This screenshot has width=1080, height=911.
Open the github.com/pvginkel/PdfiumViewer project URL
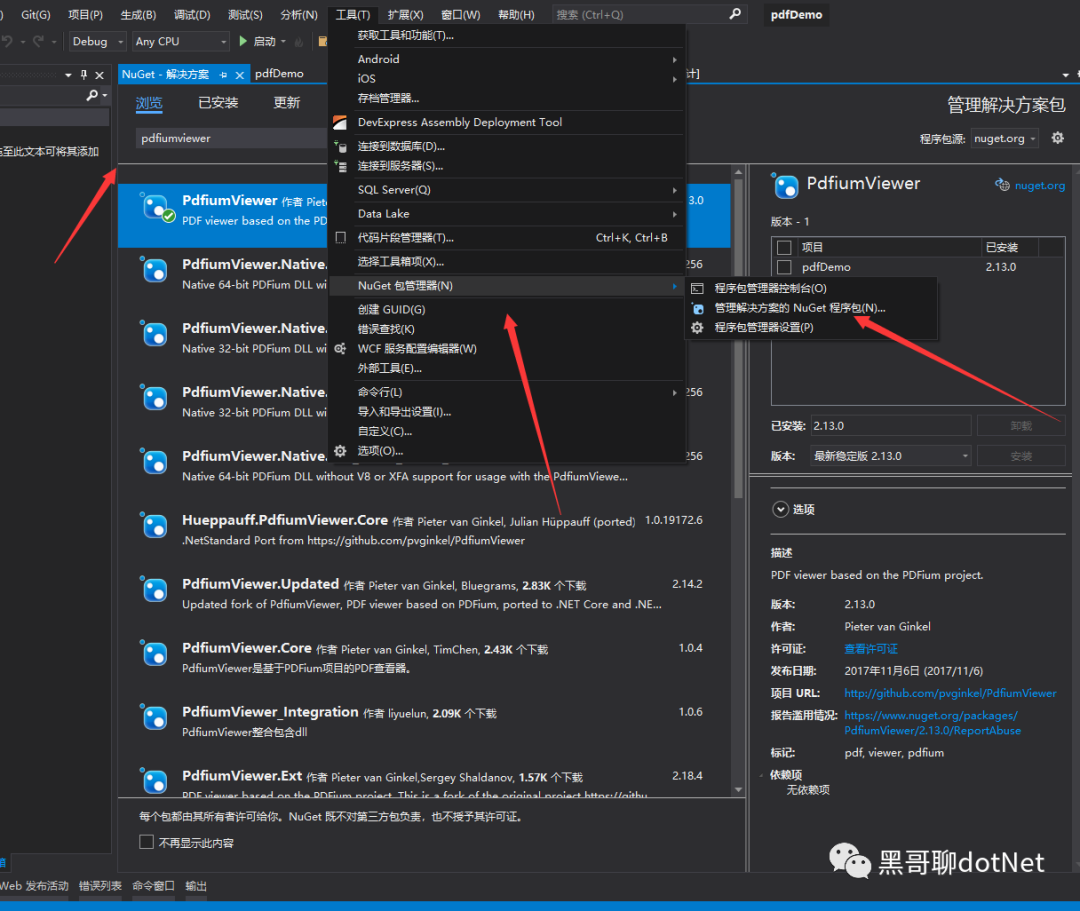click(x=951, y=693)
